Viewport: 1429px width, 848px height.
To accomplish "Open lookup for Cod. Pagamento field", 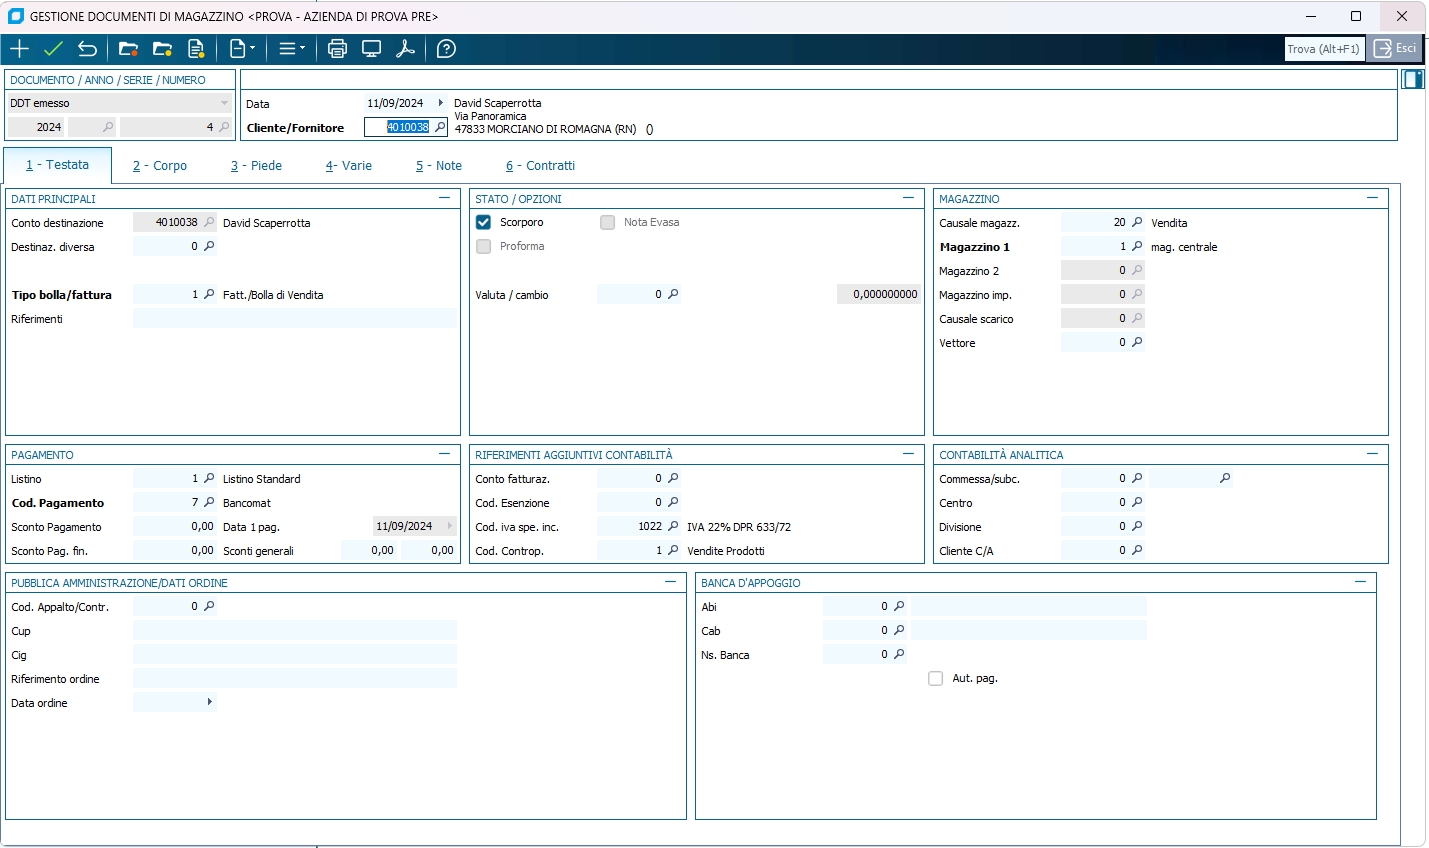I will [209, 502].
